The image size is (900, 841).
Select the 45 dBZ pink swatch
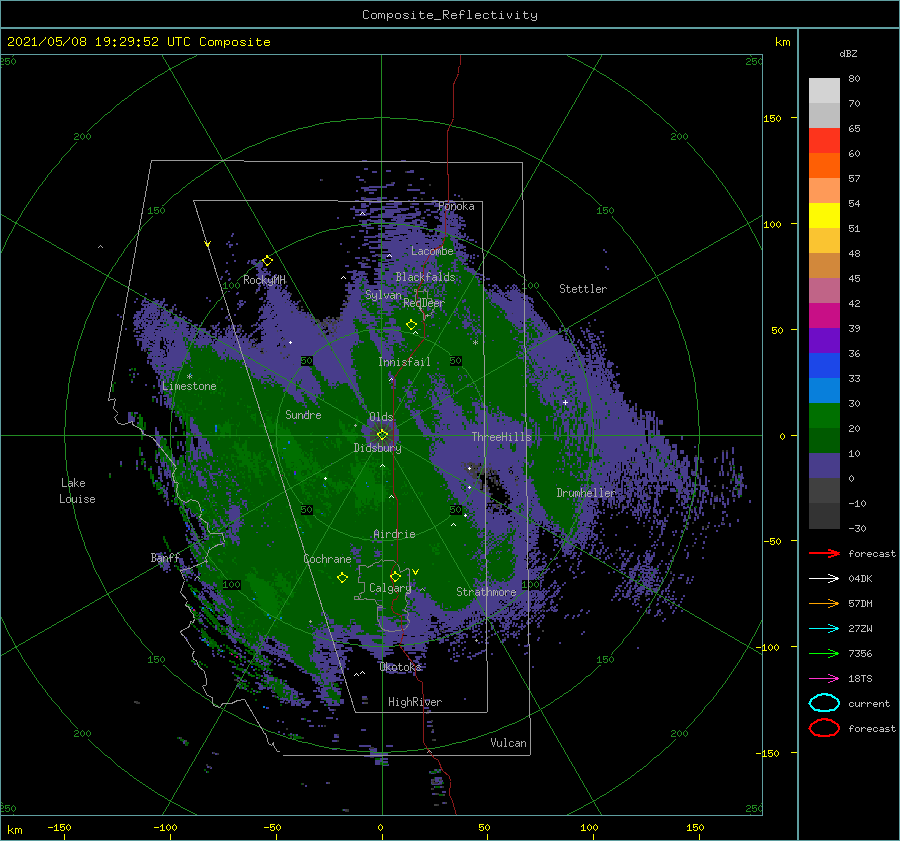click(824, 290)
